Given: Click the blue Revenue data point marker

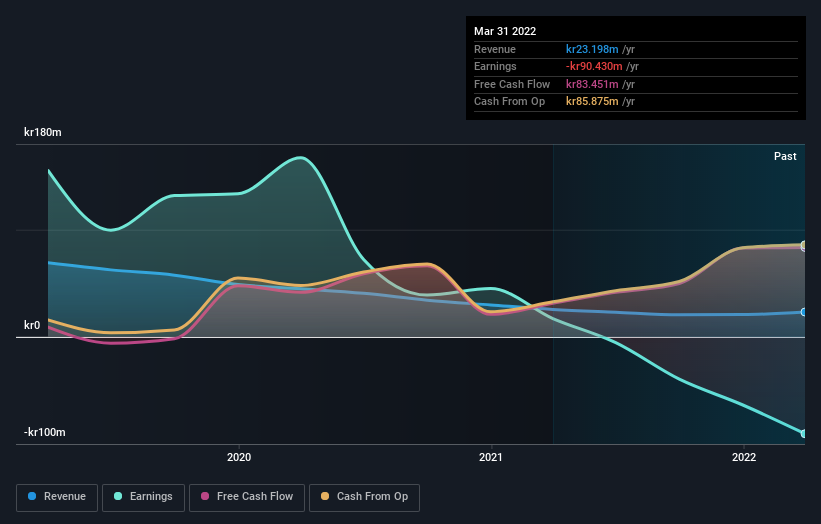Looking at the screenshot, I should click(804, 312).
